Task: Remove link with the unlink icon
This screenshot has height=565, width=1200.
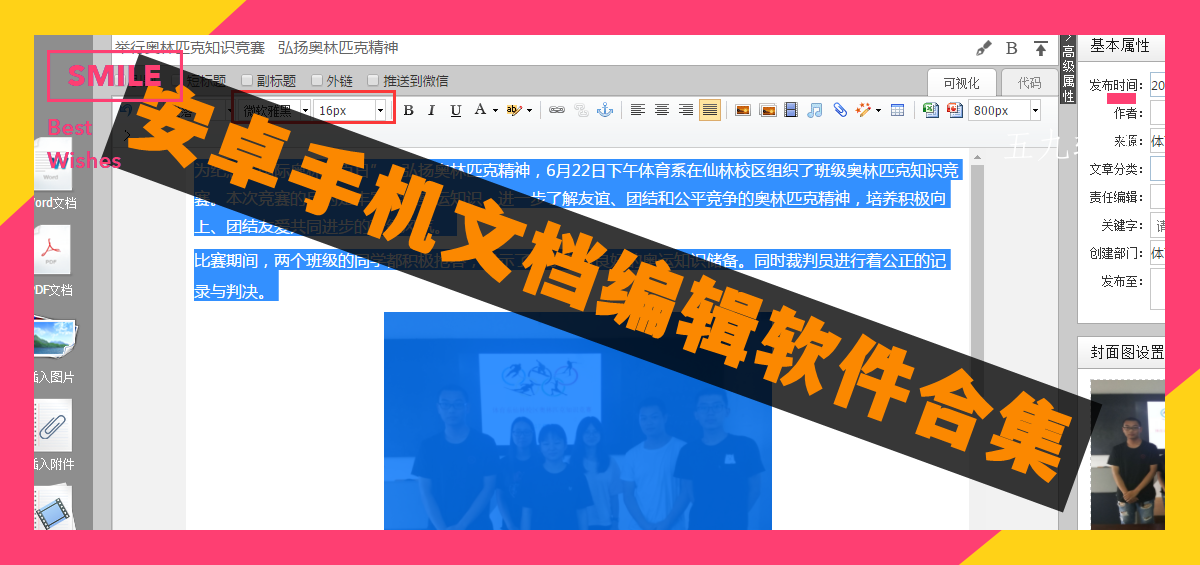Action: pyautogui.click(x=581, y=110)
